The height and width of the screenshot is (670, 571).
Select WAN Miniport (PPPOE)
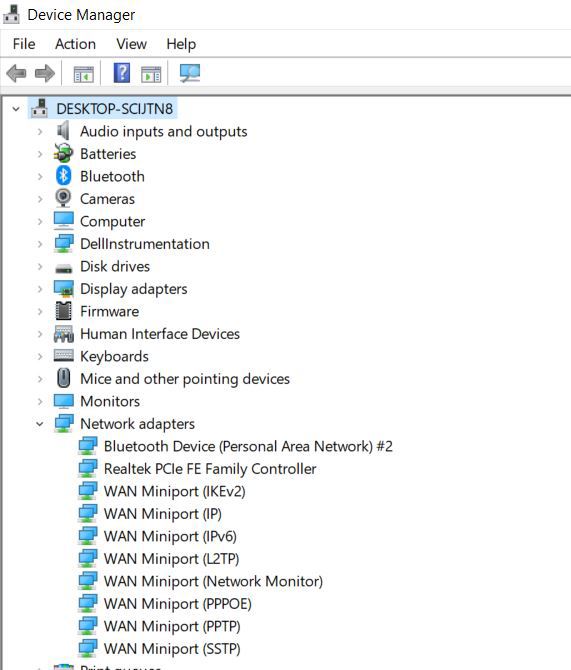click(177, 604)
